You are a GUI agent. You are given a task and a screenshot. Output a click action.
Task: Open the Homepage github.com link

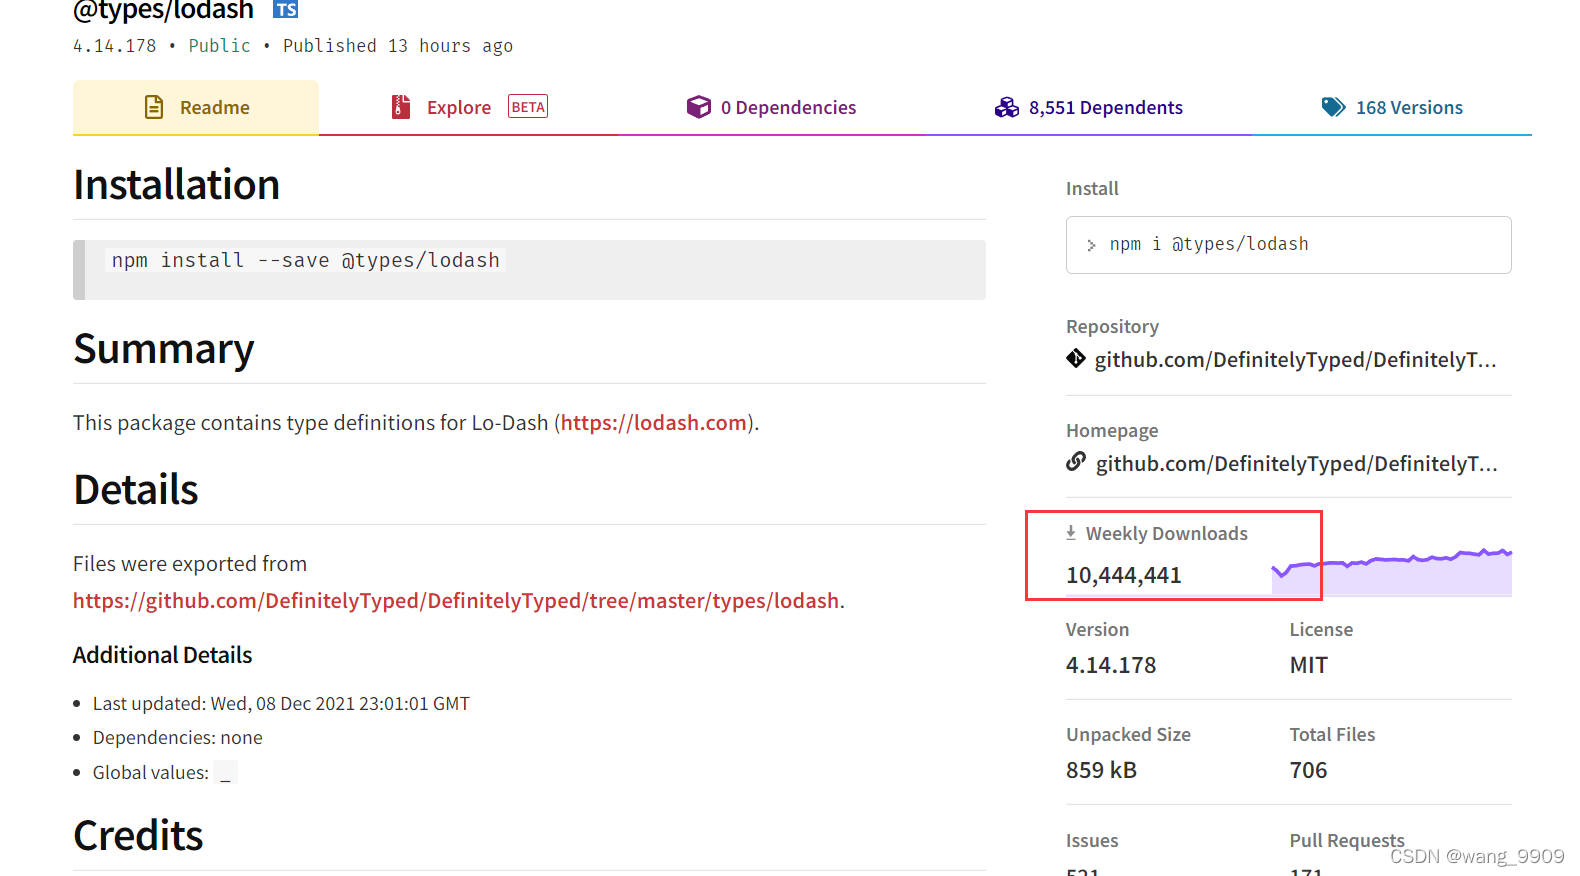coord(1296,463)
